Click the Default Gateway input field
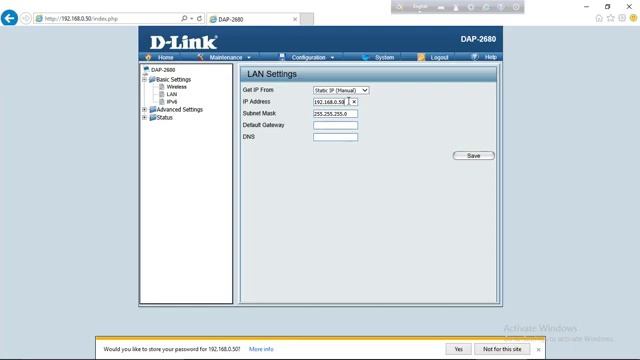640x360 pixels. click(x=336, y=125)
